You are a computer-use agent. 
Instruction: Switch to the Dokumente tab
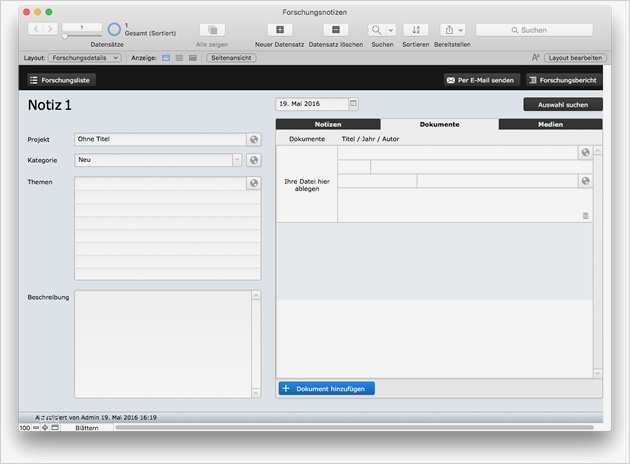(439, 125)
